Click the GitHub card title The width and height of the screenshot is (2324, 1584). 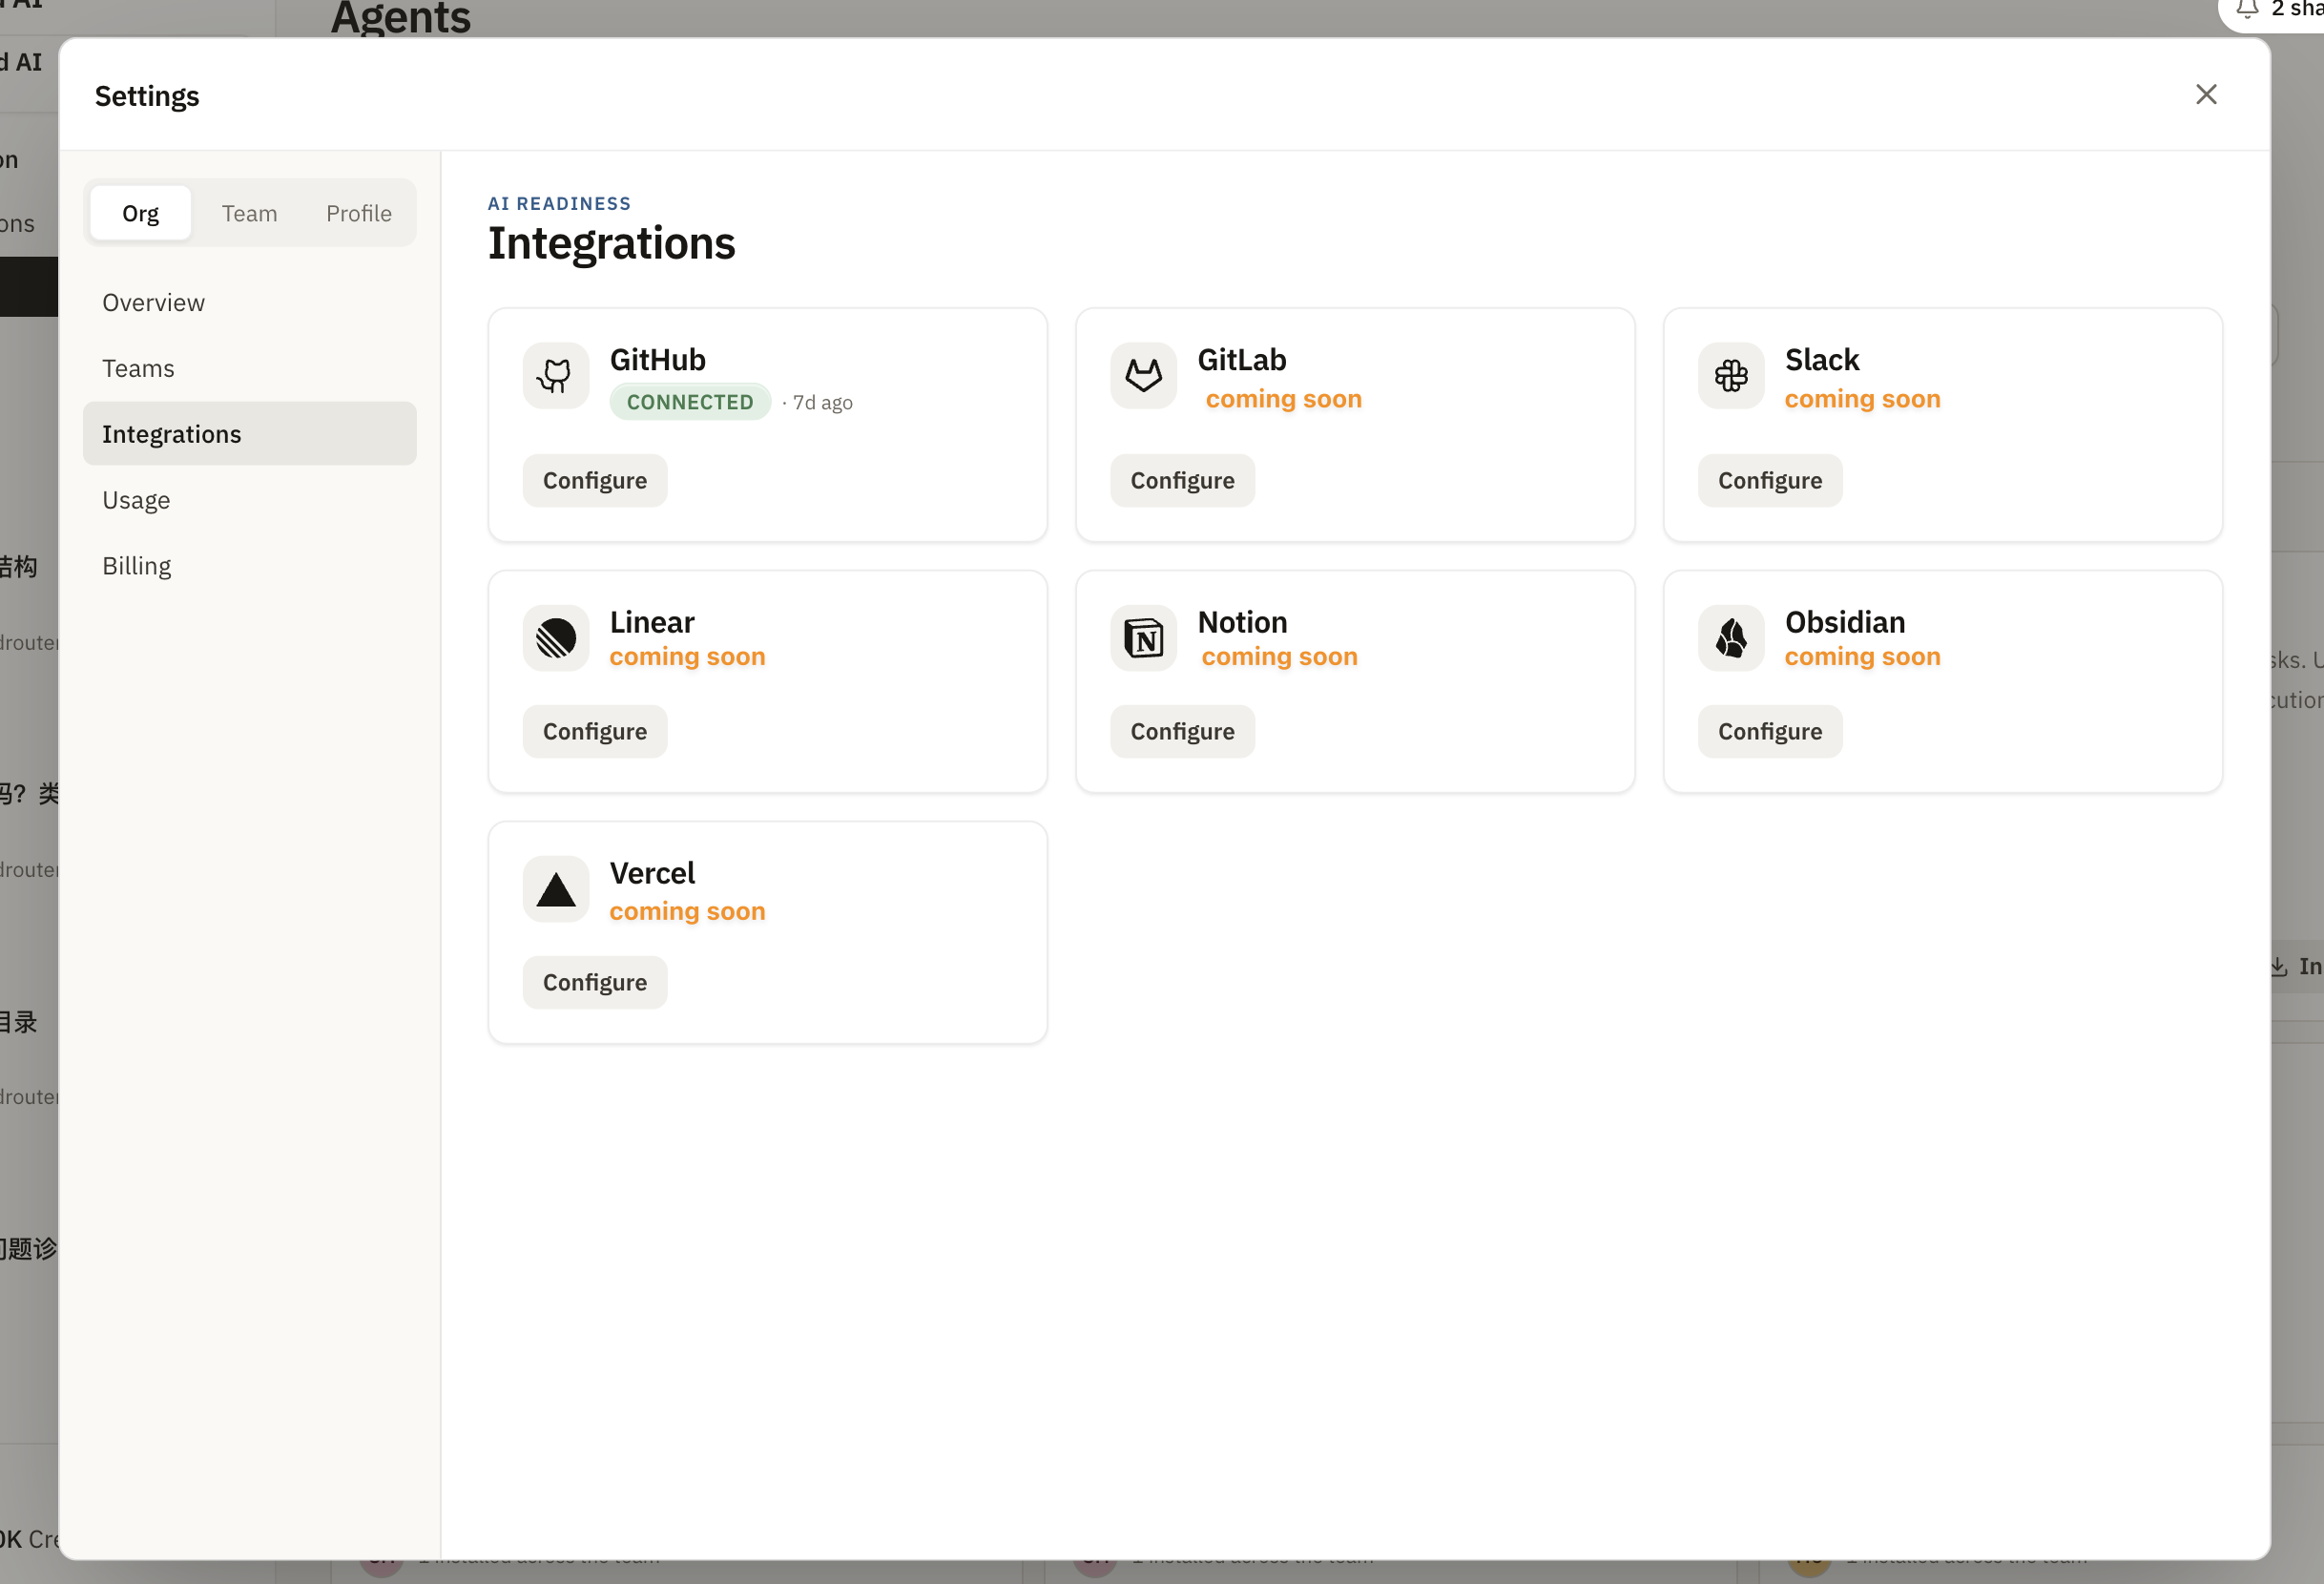tap(658, 360)
